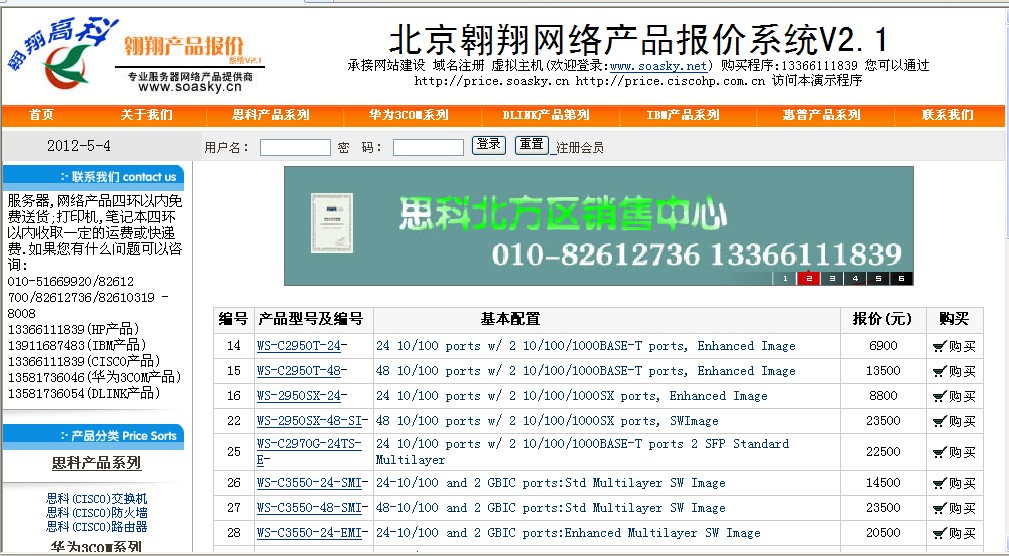The height and width of the screenshot is (556, 1009).
Task: Switch banner to slide 4
Action: 855,279
